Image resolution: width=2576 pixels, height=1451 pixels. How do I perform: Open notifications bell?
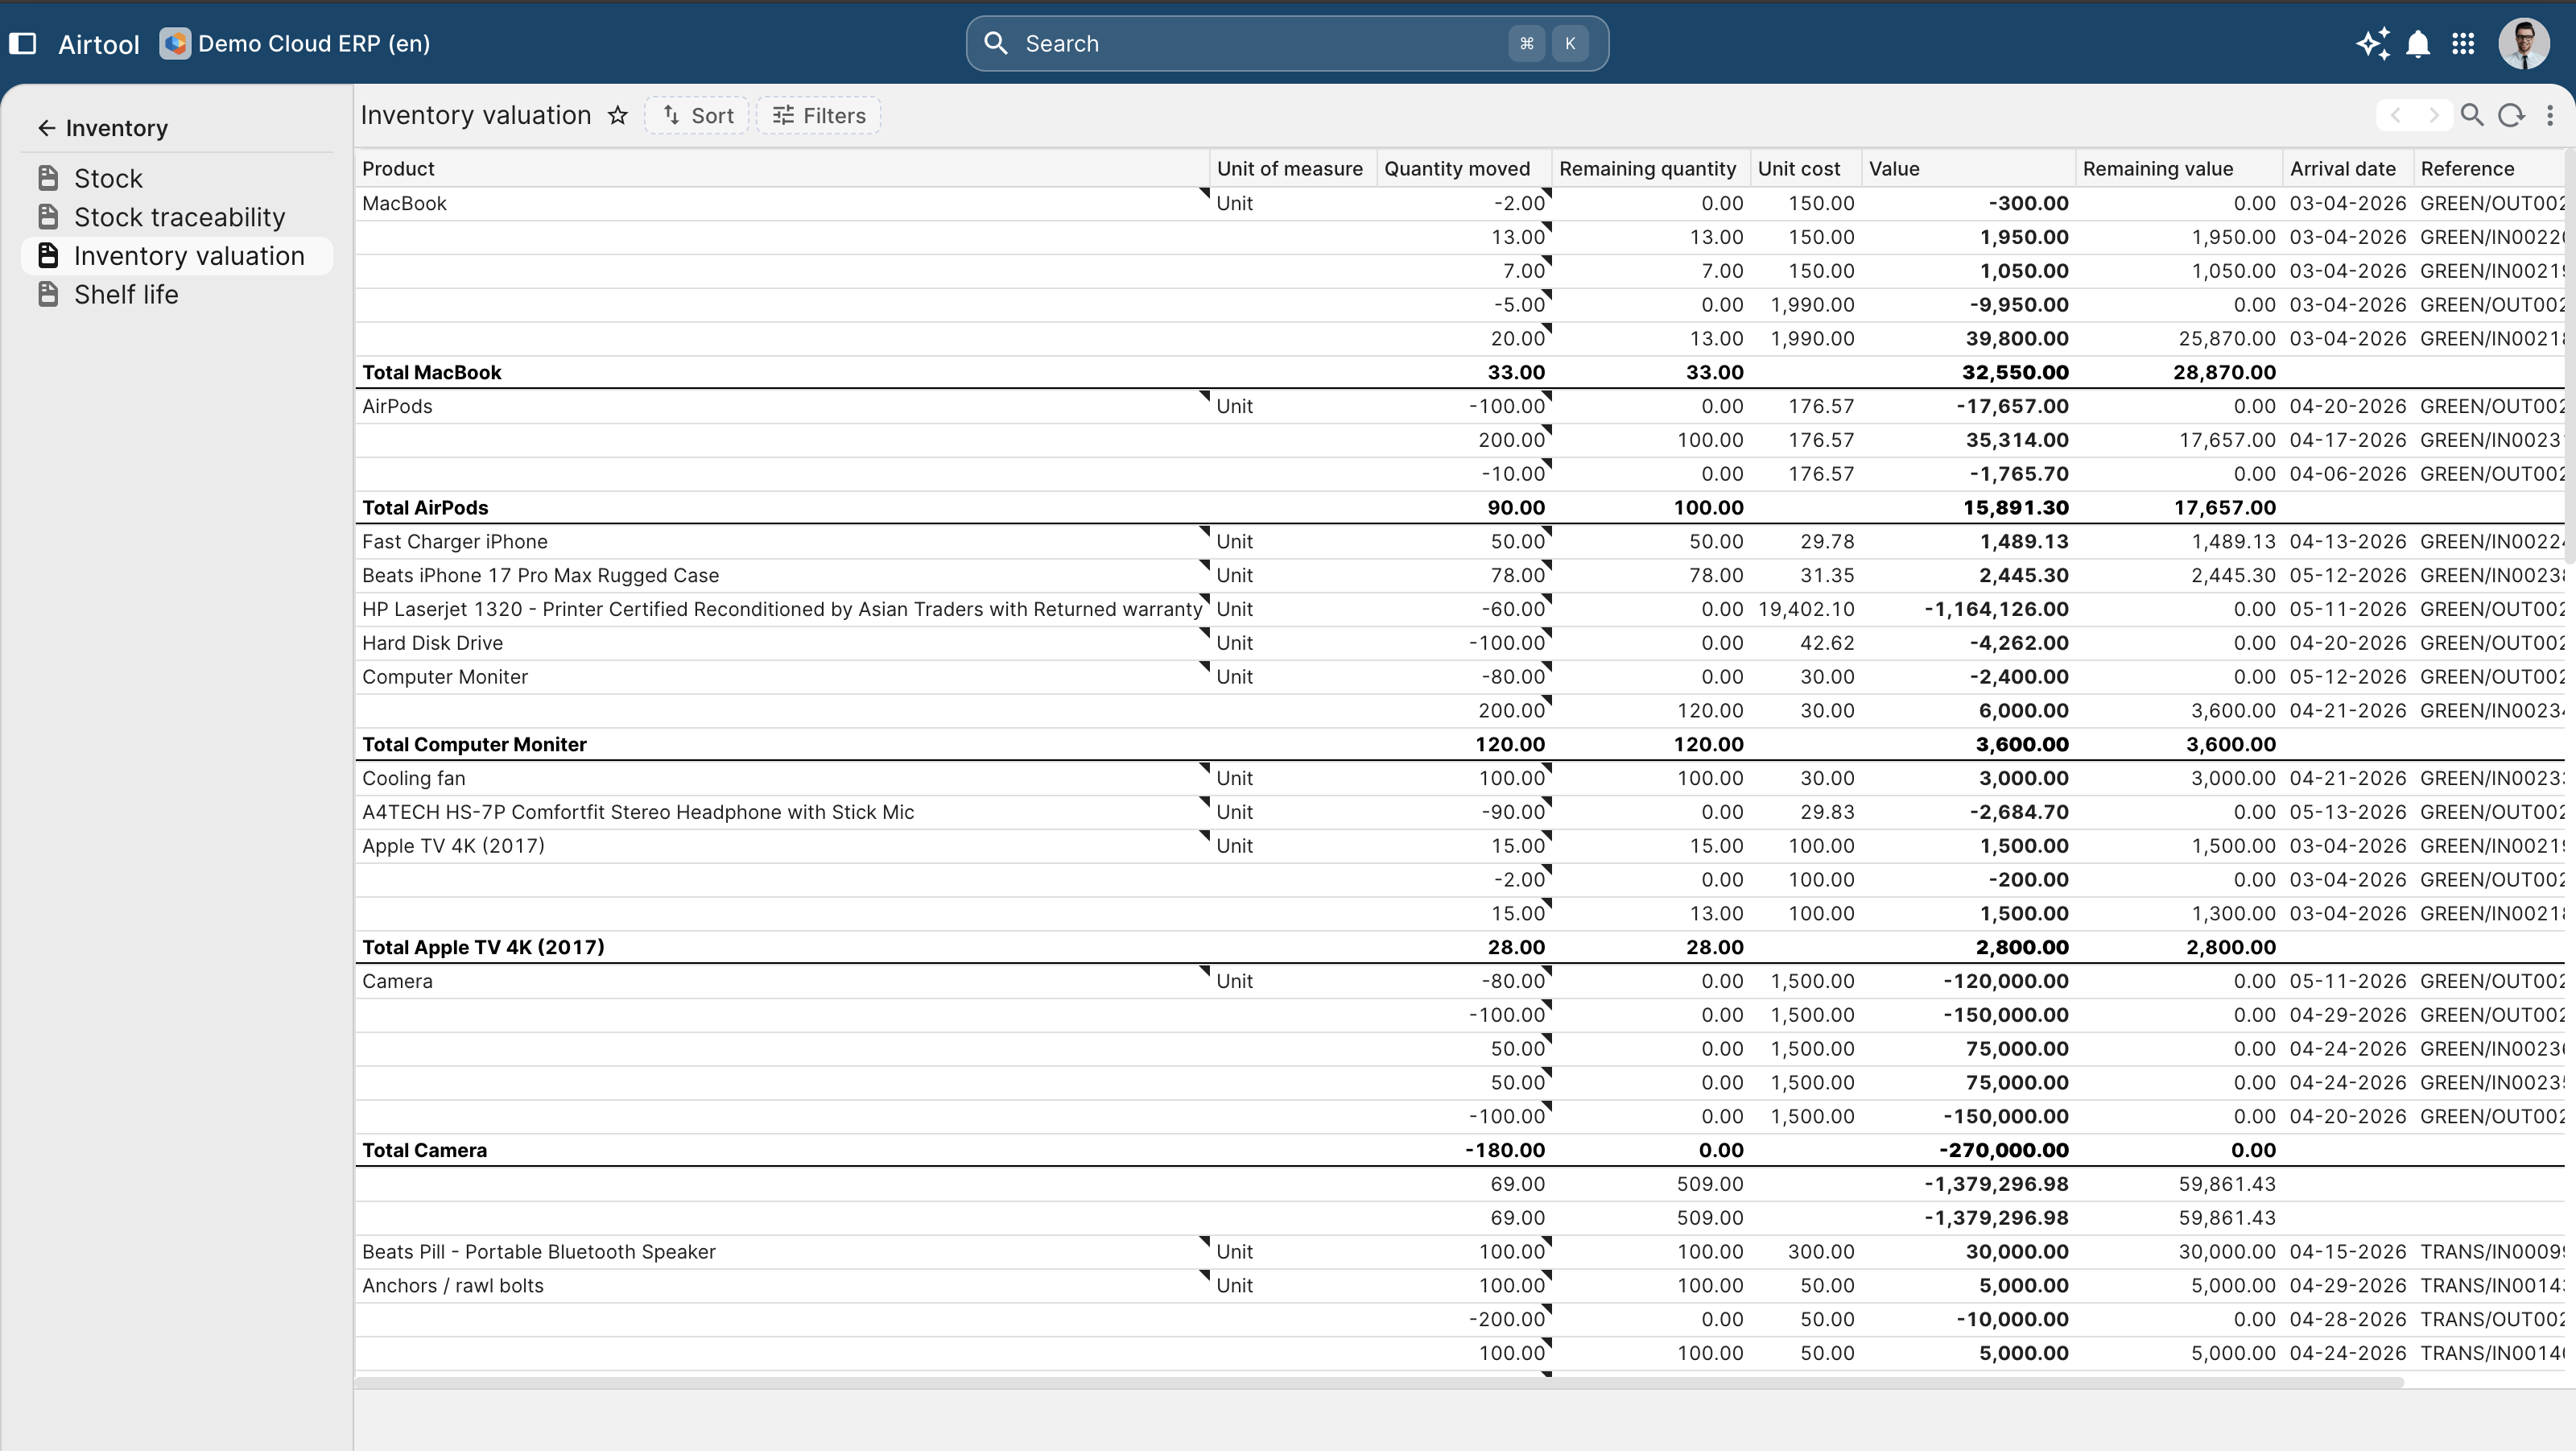(2418, 44)
